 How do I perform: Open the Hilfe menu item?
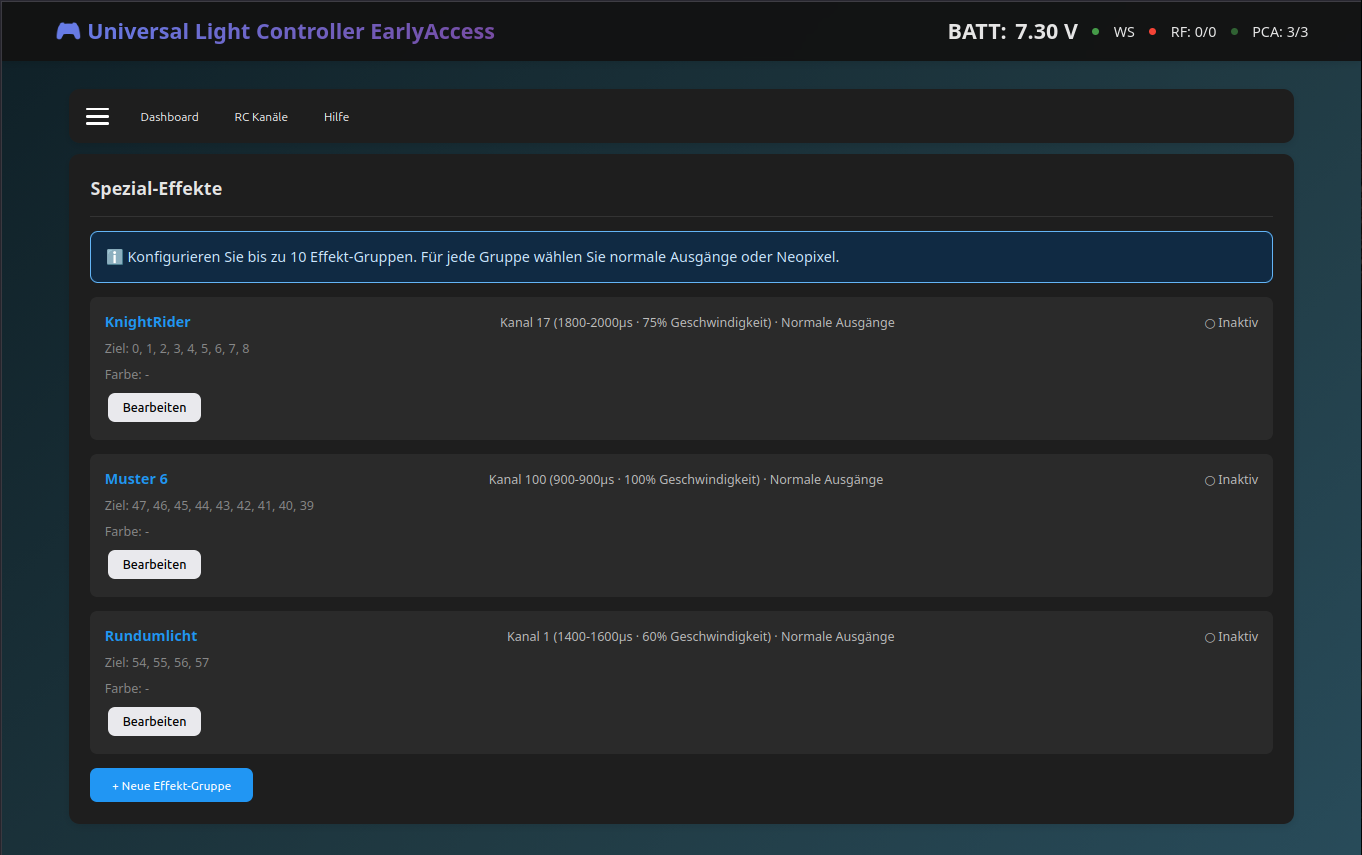336,117
